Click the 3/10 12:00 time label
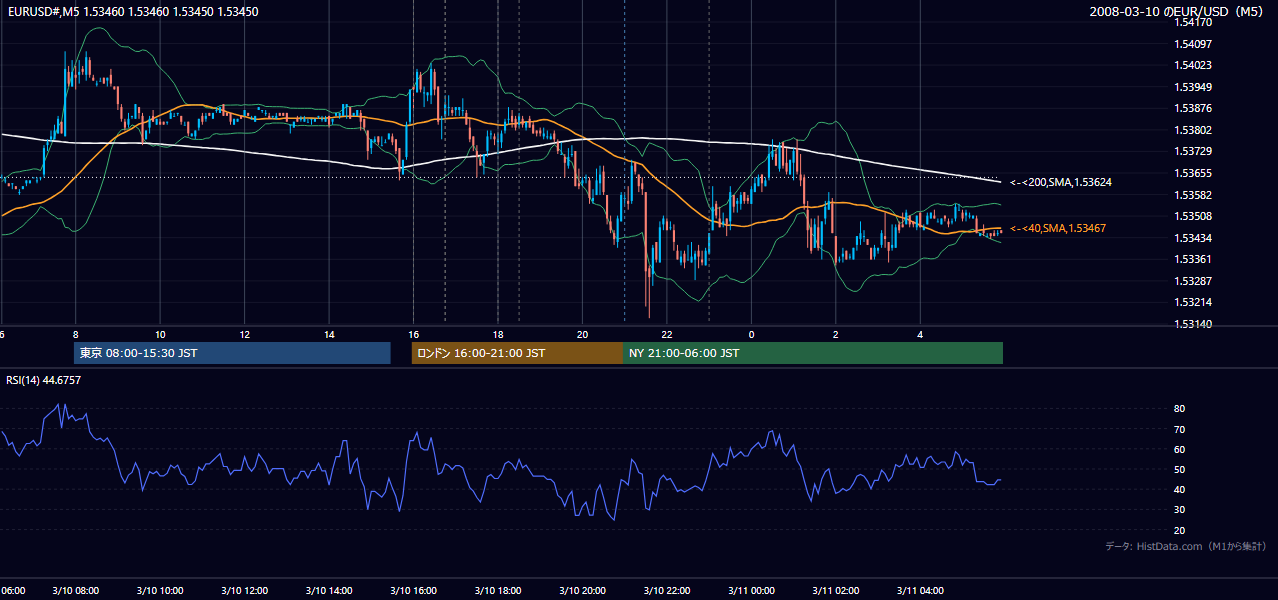The image size is (1278, 600). pyautogui.click(x=245, y=591)
